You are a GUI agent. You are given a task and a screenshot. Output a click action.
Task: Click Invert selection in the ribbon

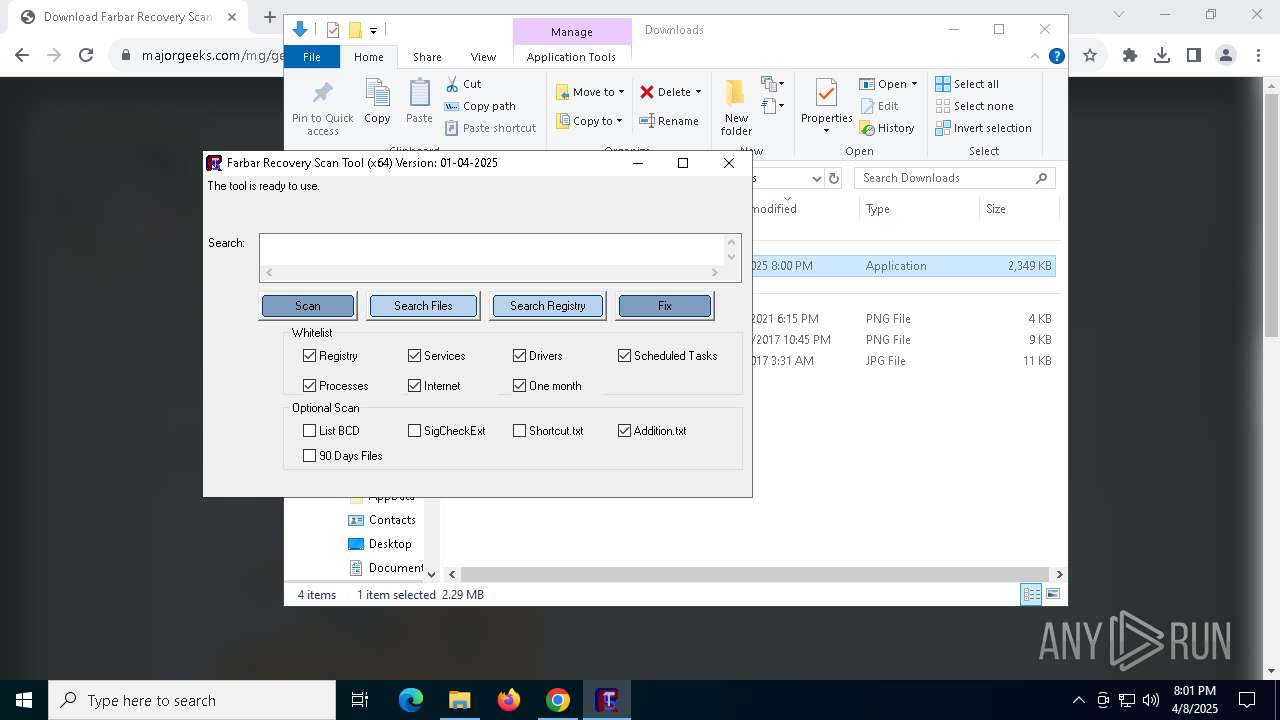(x=983, y=128)
